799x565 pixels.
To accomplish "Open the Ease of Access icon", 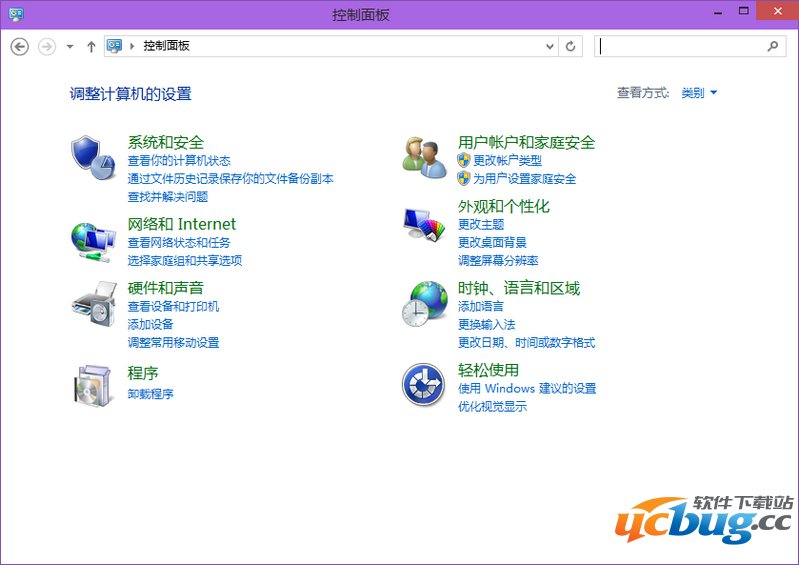I will tap(424, 385).
